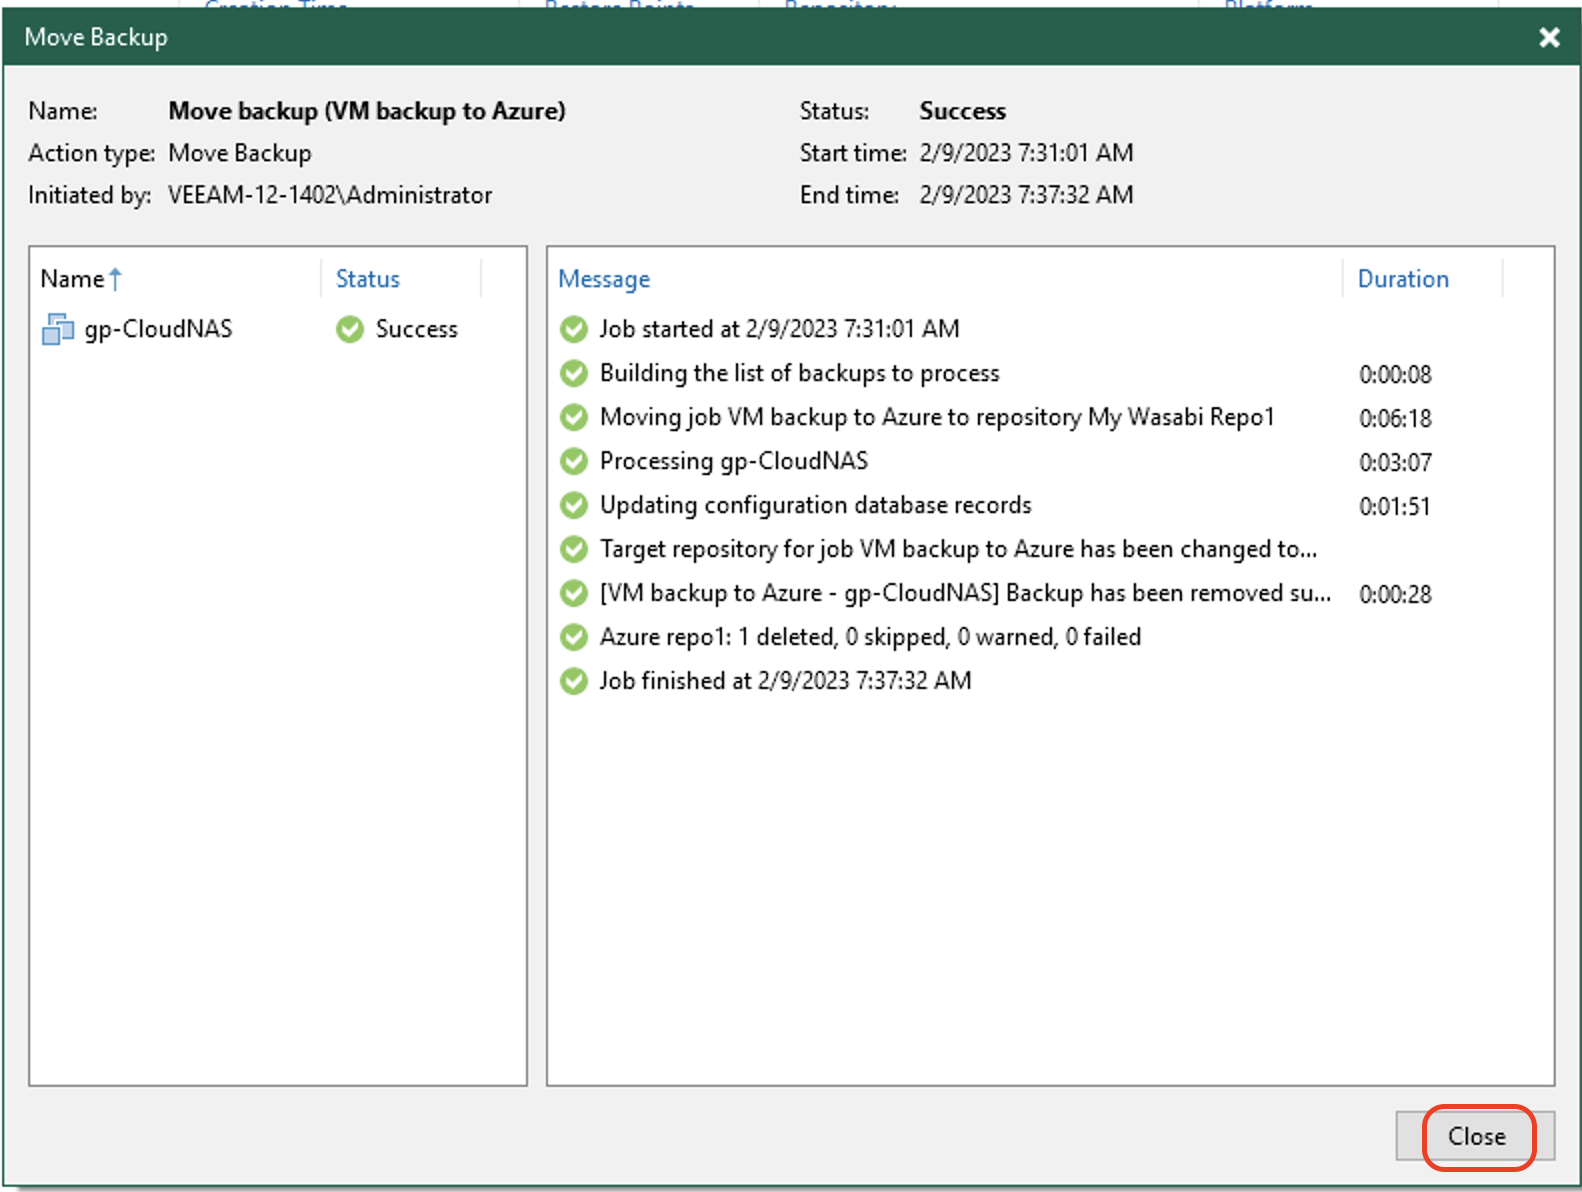Select the gp-CloudNAS row name
1582x1192 pixels.
click(x=158, y=329)
